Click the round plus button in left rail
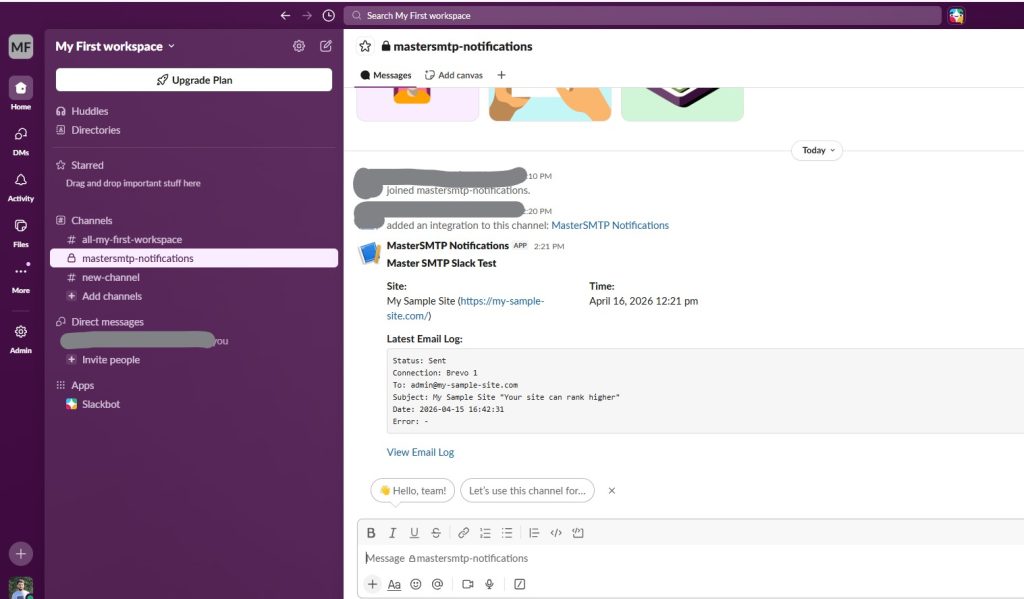Screen dimensions: 1024x599 (21, 554)
